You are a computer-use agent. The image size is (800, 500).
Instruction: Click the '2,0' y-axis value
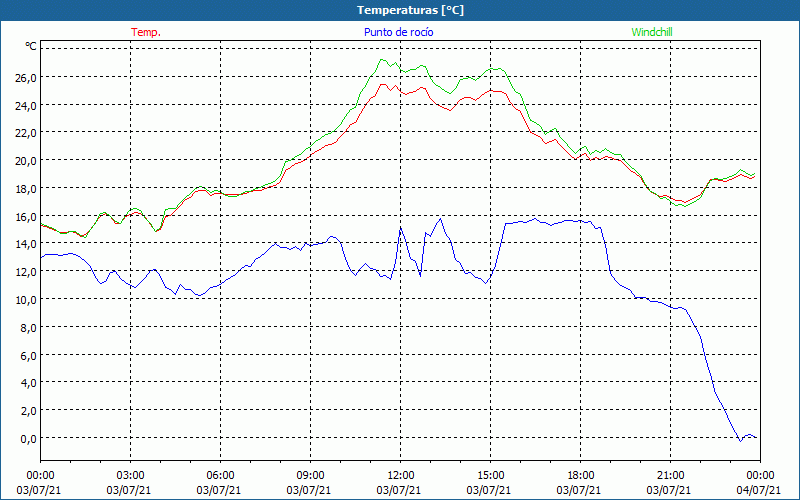(x=28, y=411)
